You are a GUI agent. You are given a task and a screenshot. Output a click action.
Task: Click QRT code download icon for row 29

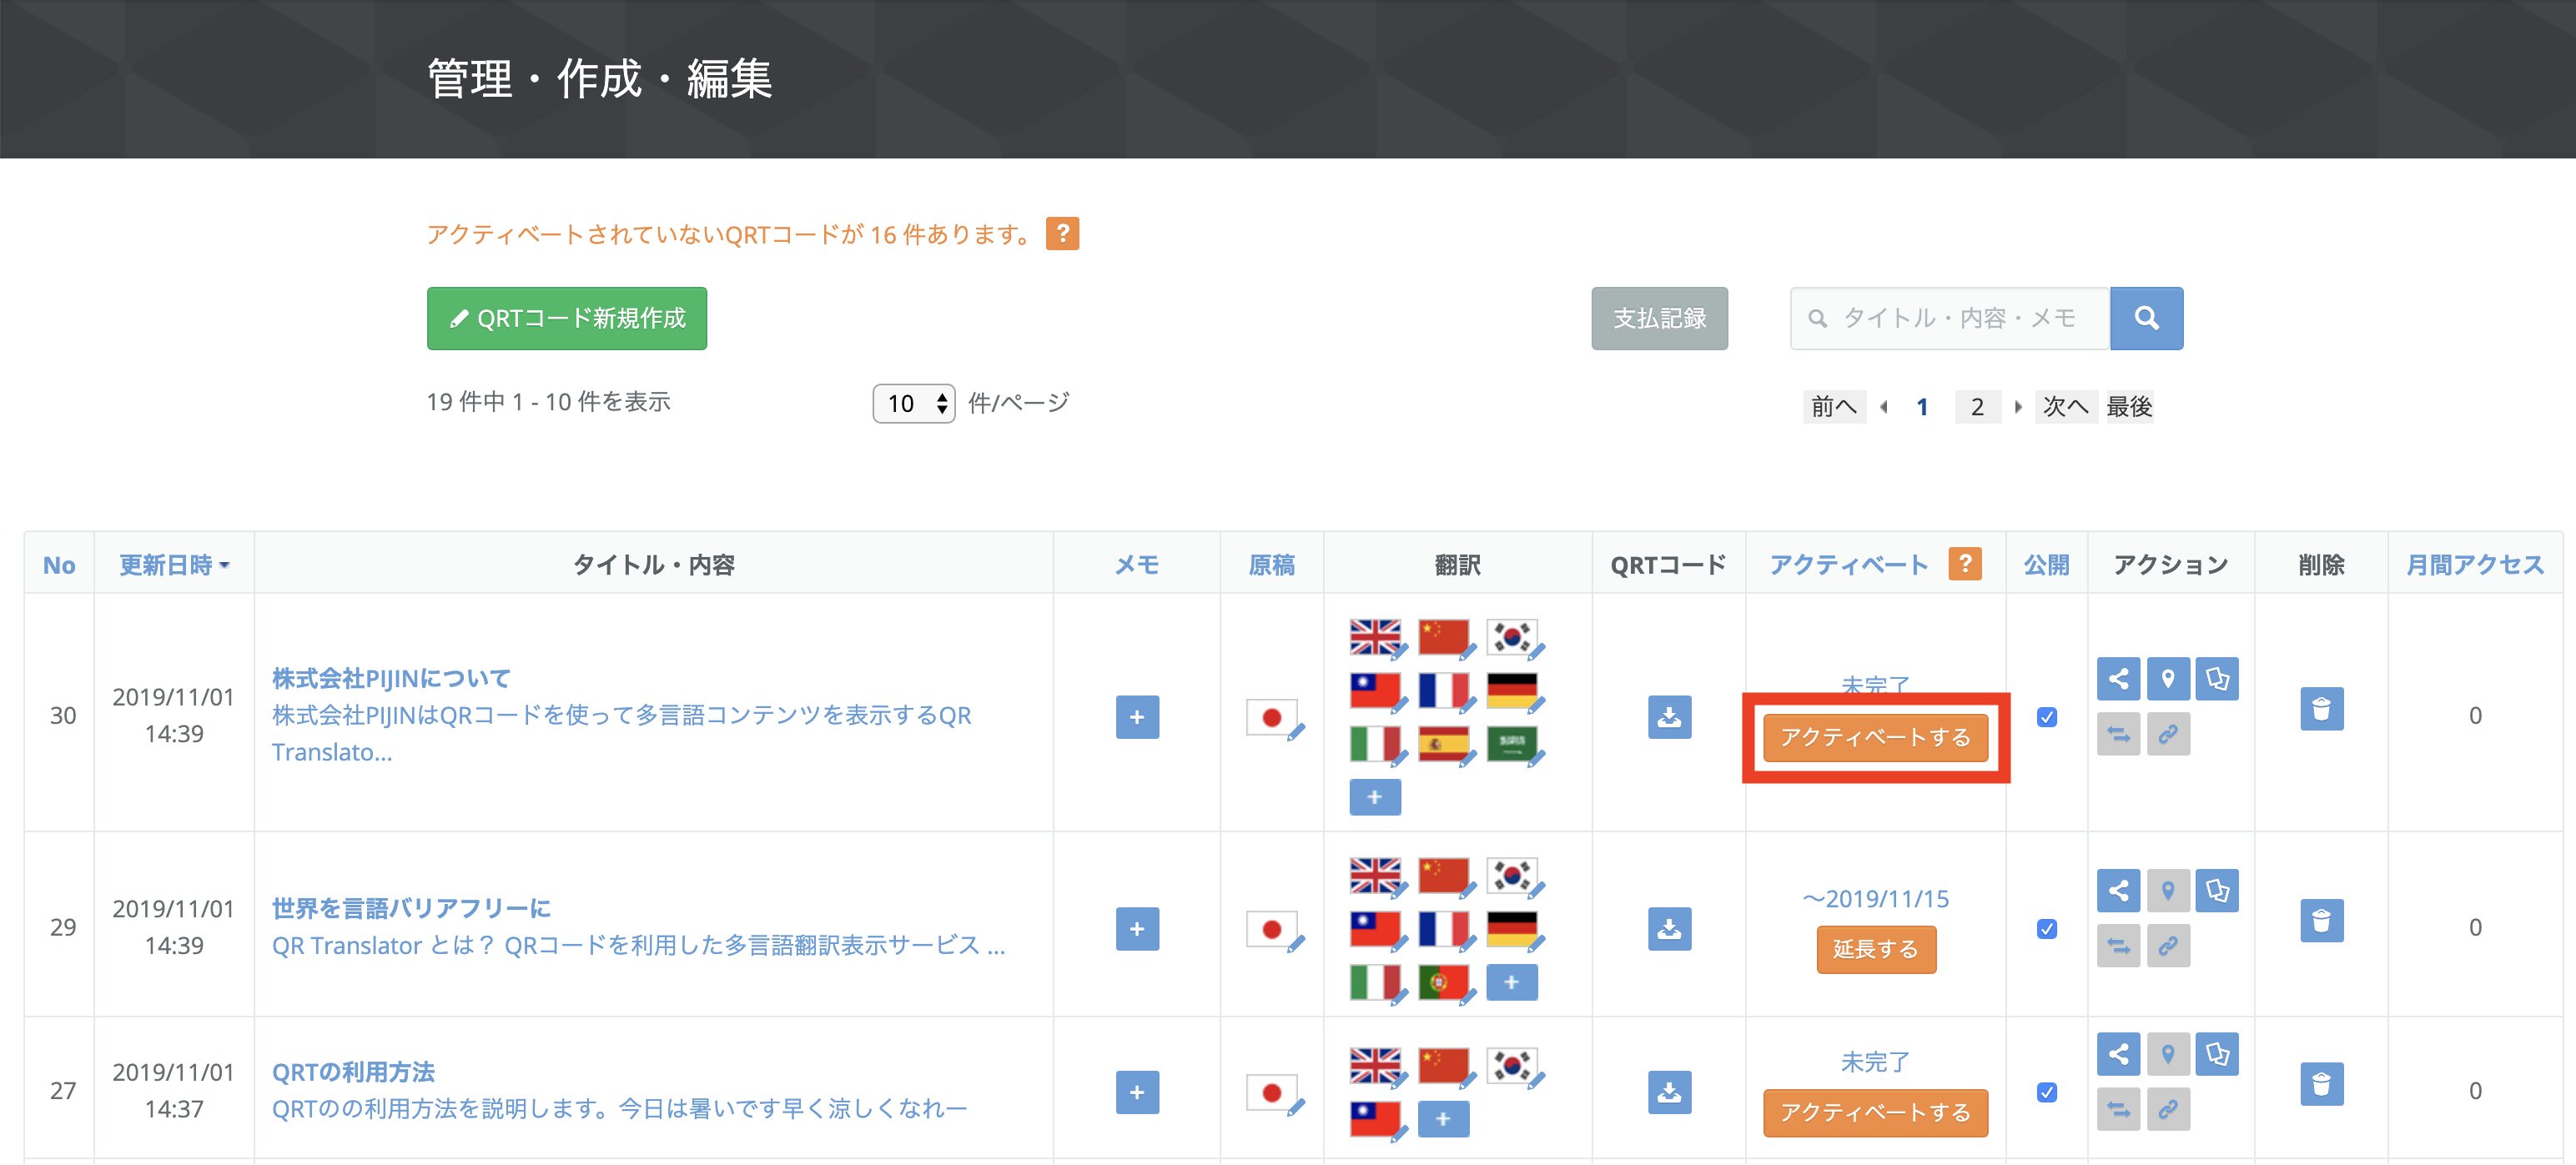[1669, 929]
